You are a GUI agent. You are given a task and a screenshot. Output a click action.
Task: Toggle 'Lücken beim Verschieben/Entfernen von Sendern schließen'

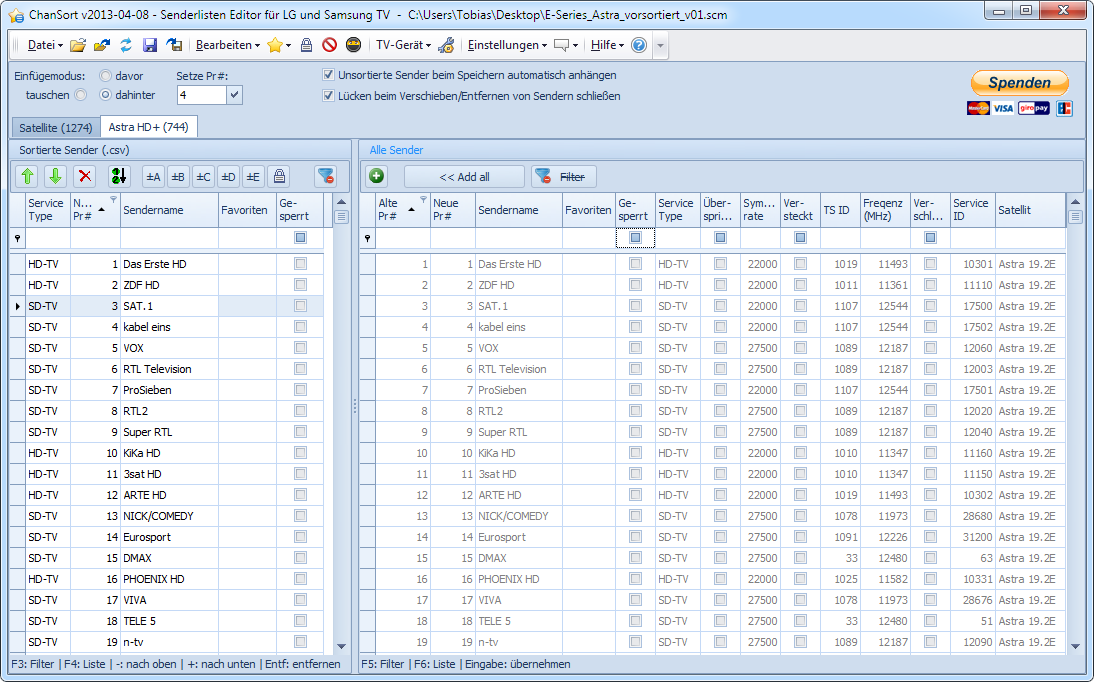(328, 96)
